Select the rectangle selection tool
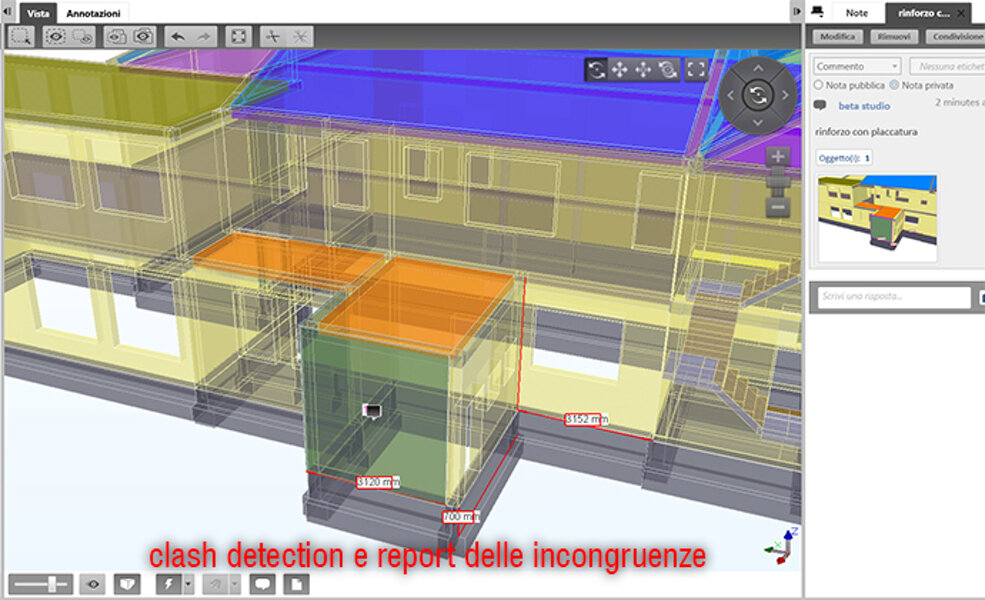 (x=21, y=36)
